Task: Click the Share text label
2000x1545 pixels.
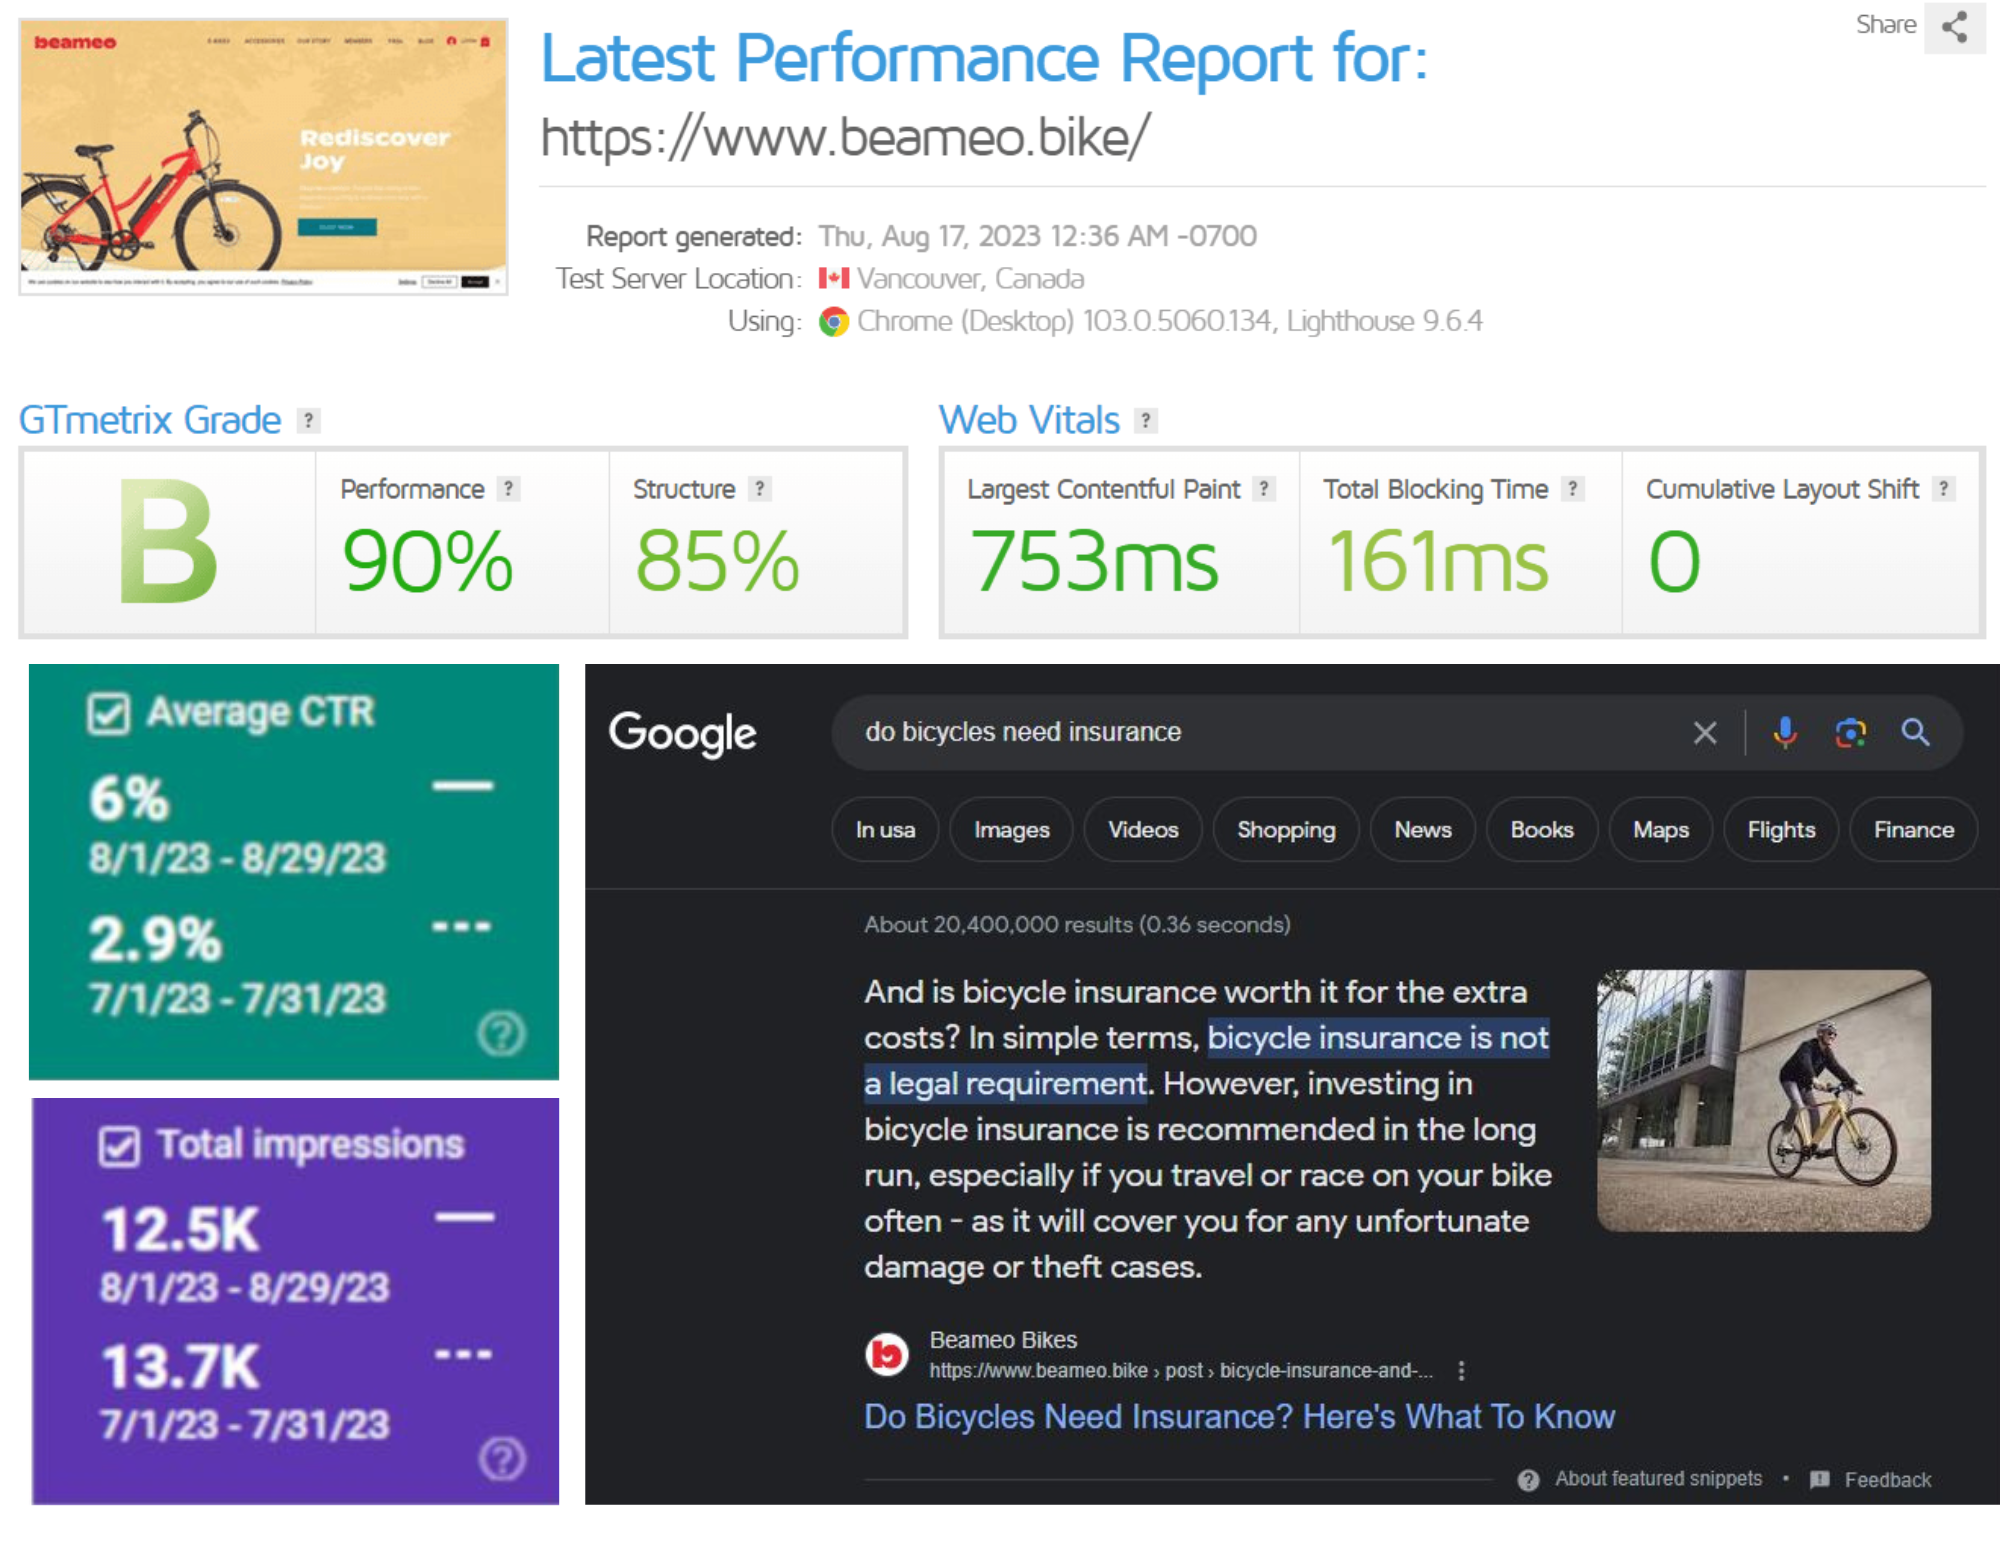Action: tap(1885, 25)
